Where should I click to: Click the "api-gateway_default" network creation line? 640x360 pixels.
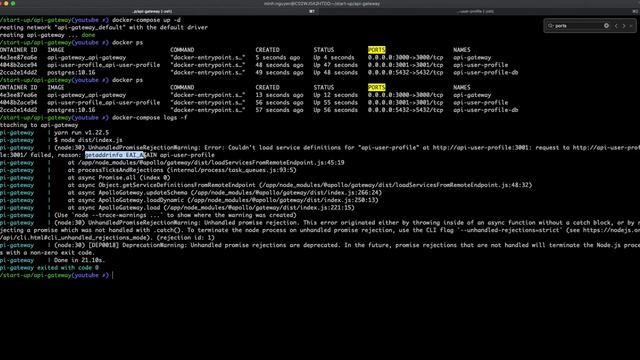[104, 27]
